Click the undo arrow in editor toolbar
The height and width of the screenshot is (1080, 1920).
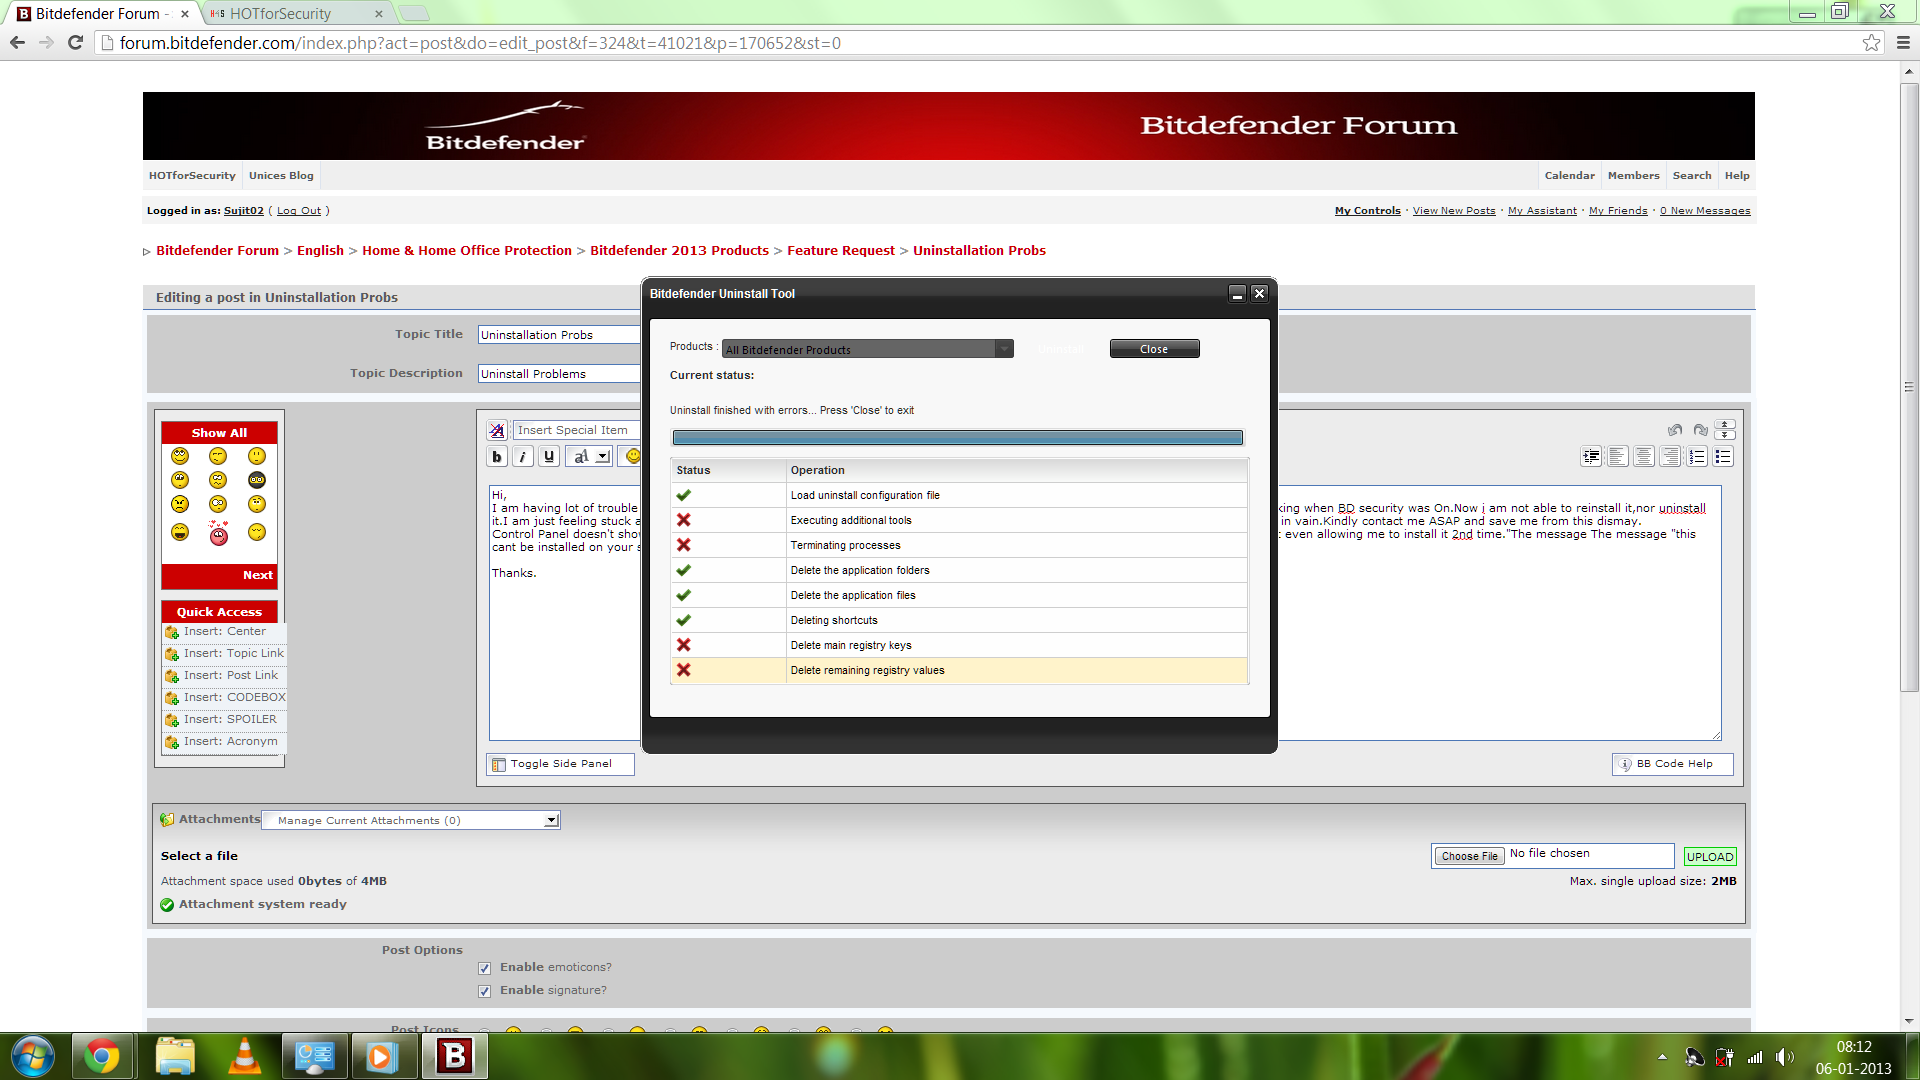[1675, 430]
